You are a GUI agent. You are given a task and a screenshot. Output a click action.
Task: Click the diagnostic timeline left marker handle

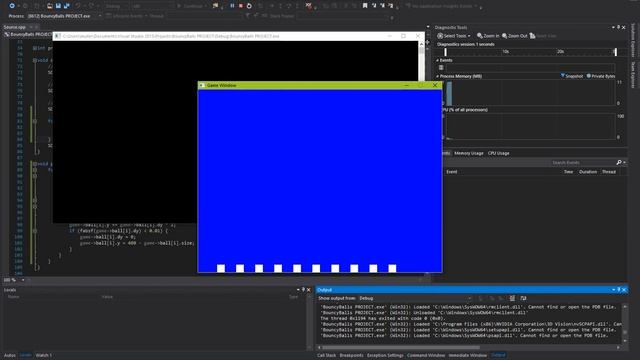pos(445,52)
